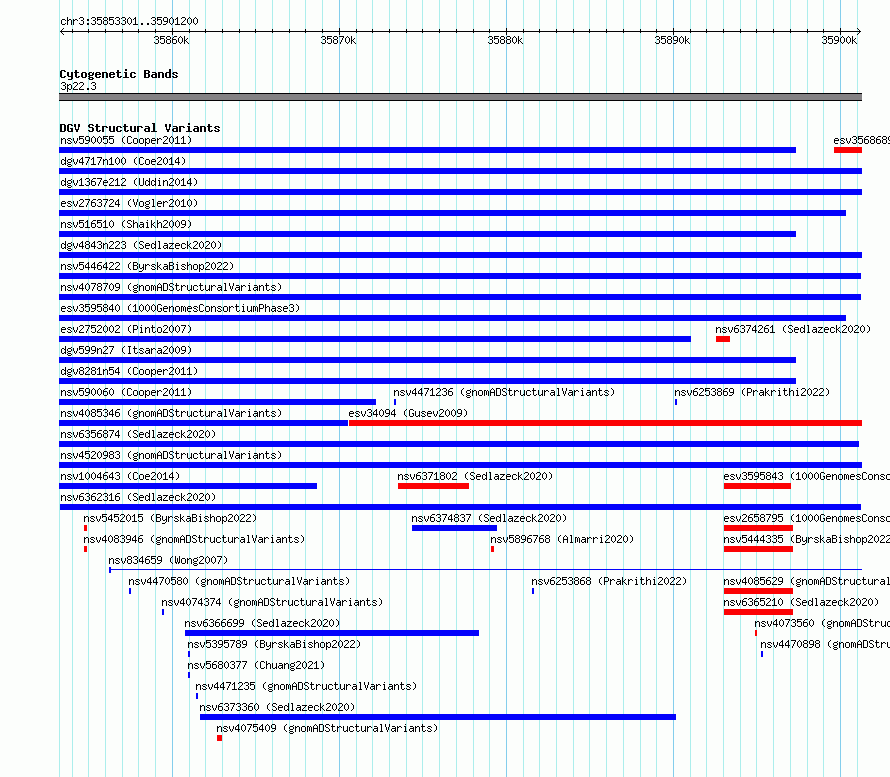Click the long red esv34094 bar

pyautogui.click(x=605, y=423)
